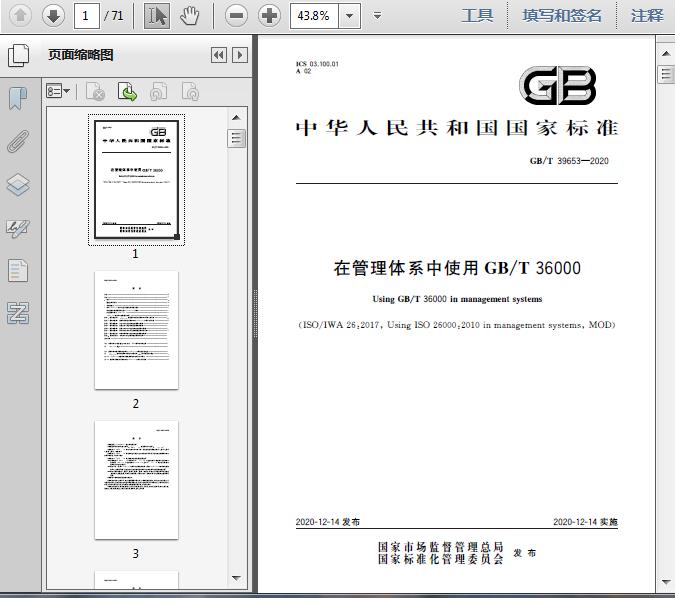The width and height of the screenshot is (675, 598).
Task: Select page 3 thumbnail
Action: 136,480
